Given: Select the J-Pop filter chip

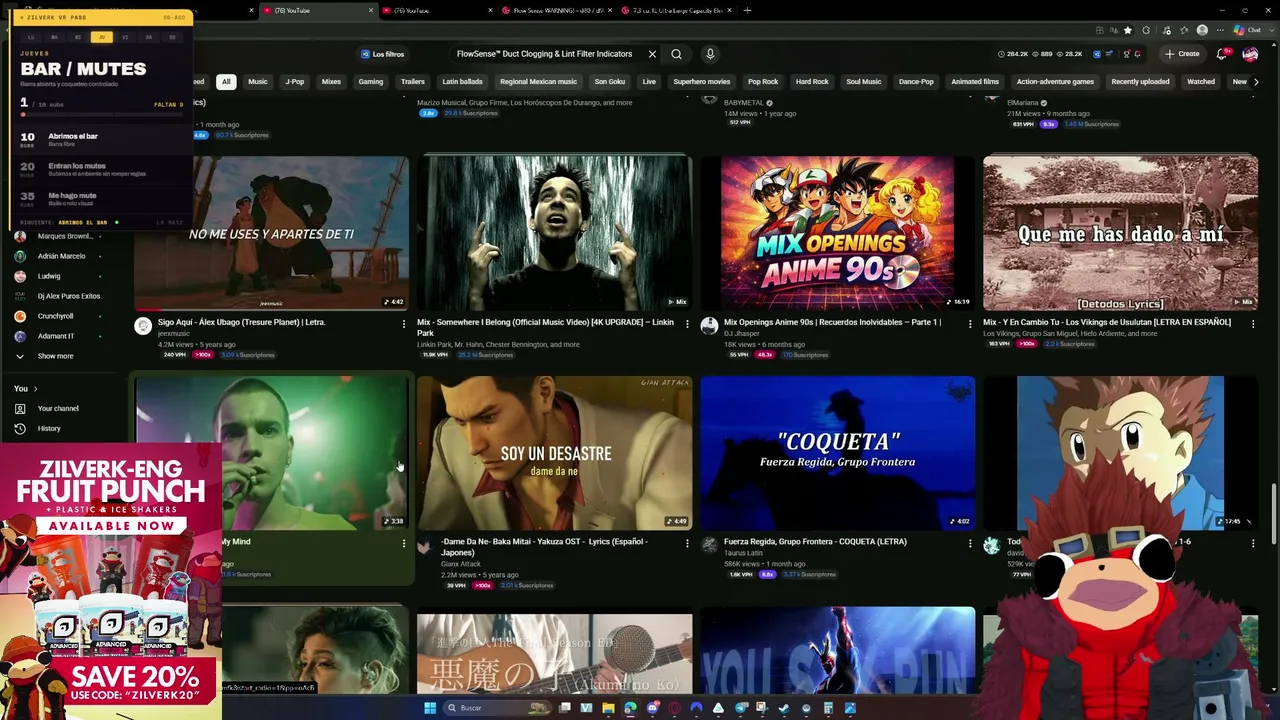Looking at the screenshot, I should 295,82.
